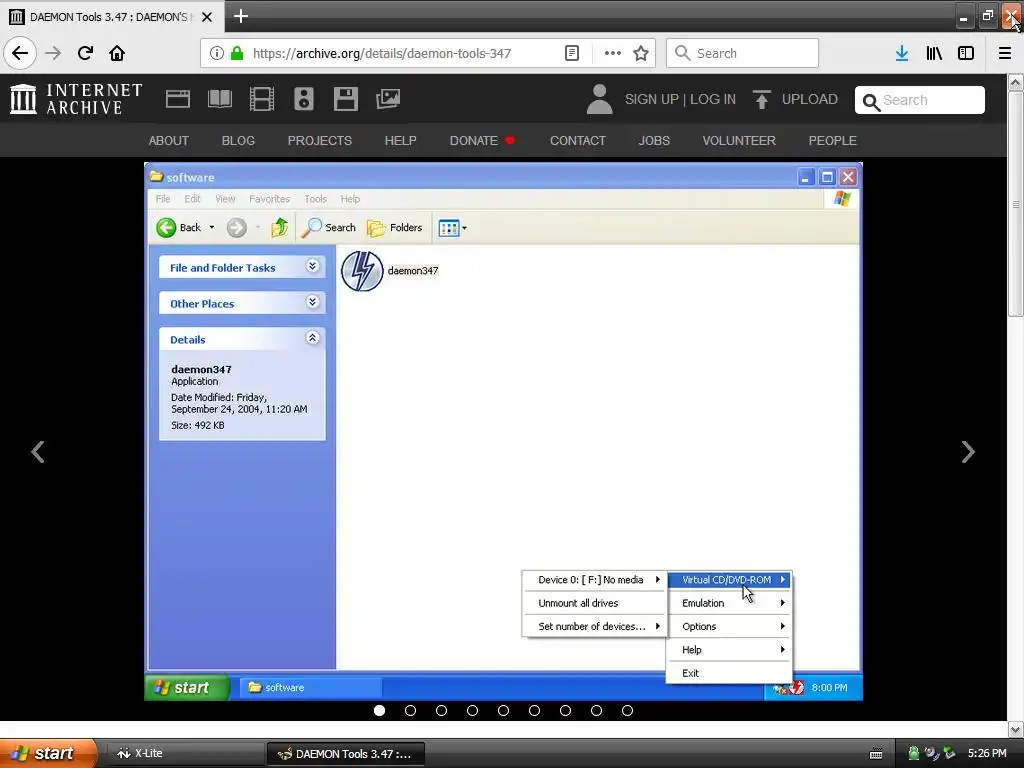
Task: Click the UPLOAD link
Action: (810, 99)
